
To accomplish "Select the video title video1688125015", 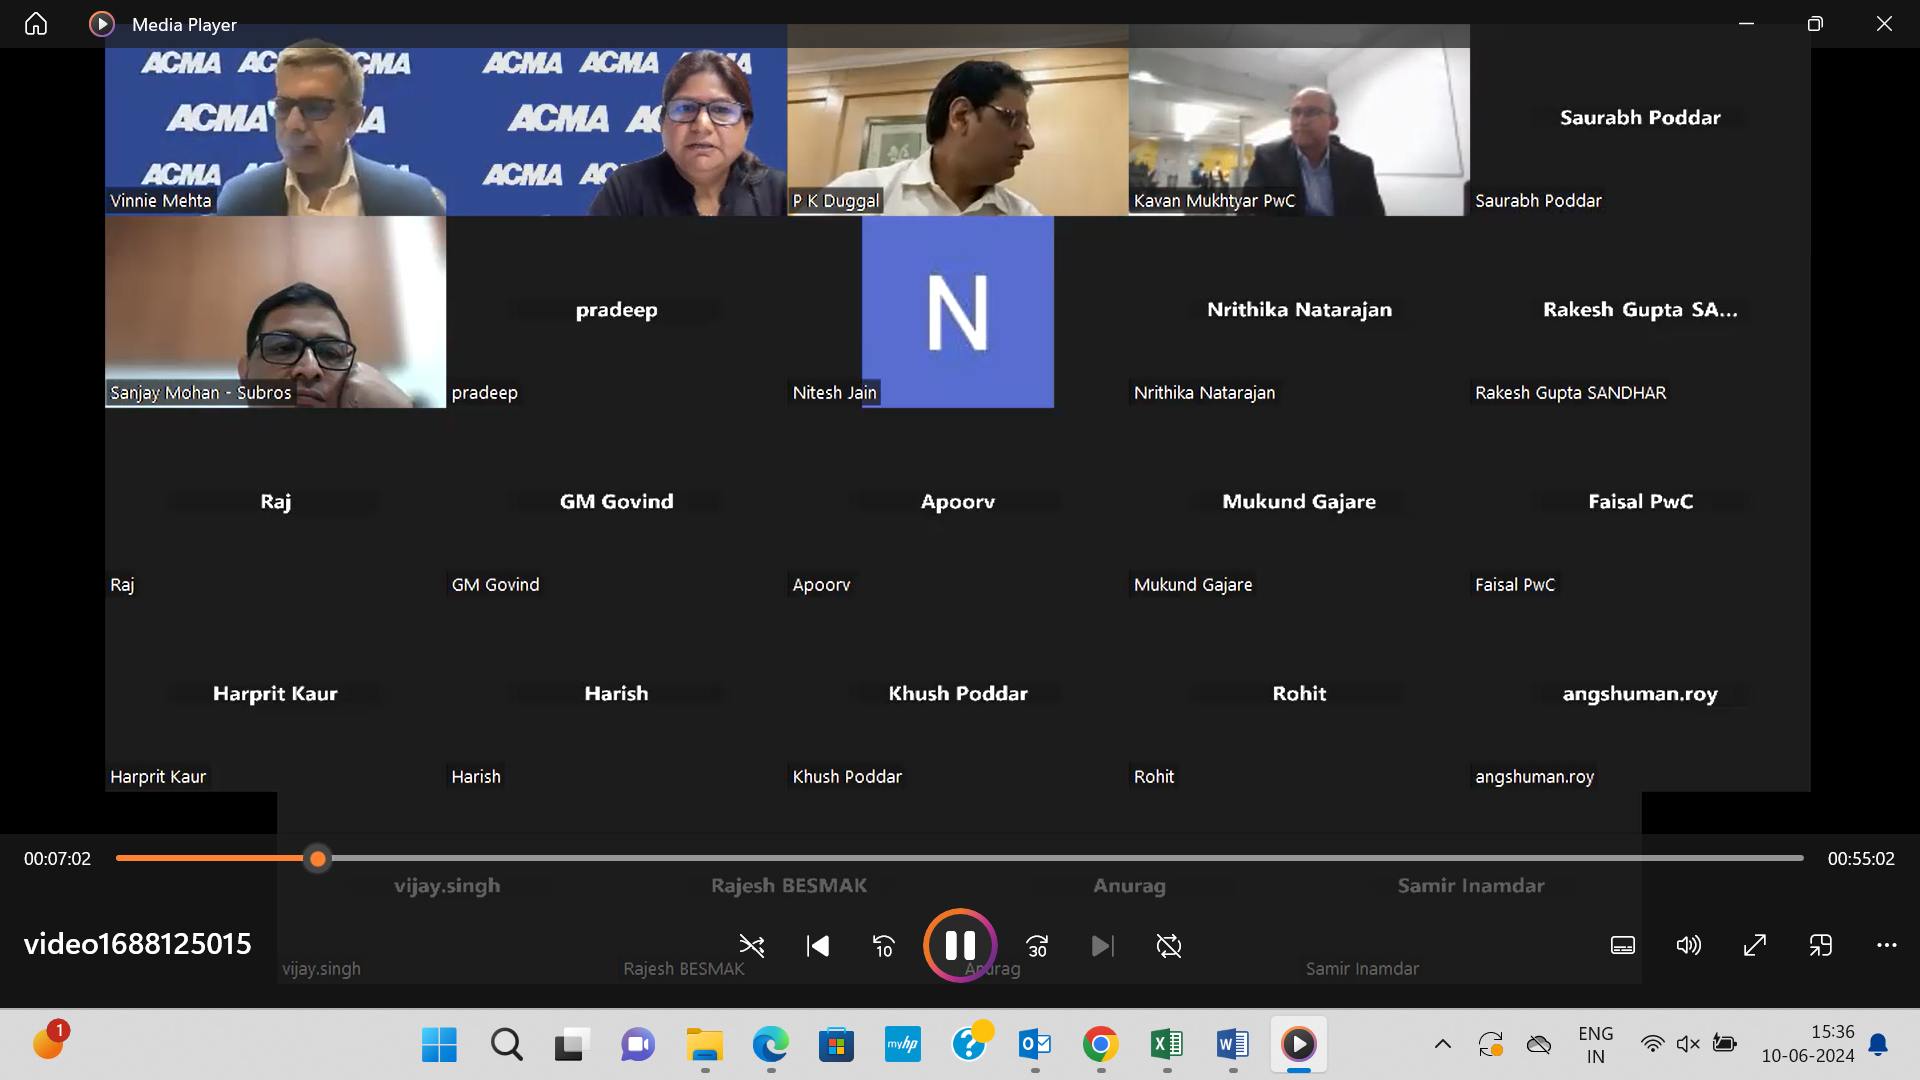I will 137,943.
